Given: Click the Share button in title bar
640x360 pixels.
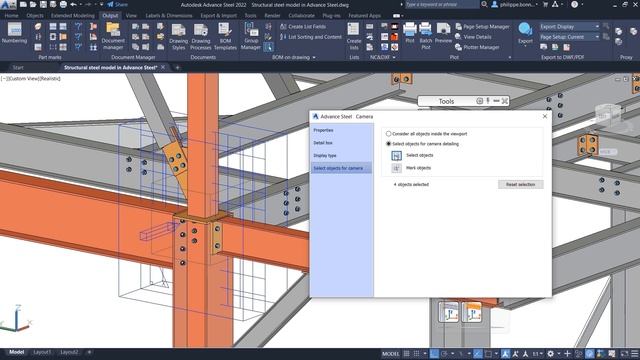Looking at the screenshot, I should click(118, 4).
